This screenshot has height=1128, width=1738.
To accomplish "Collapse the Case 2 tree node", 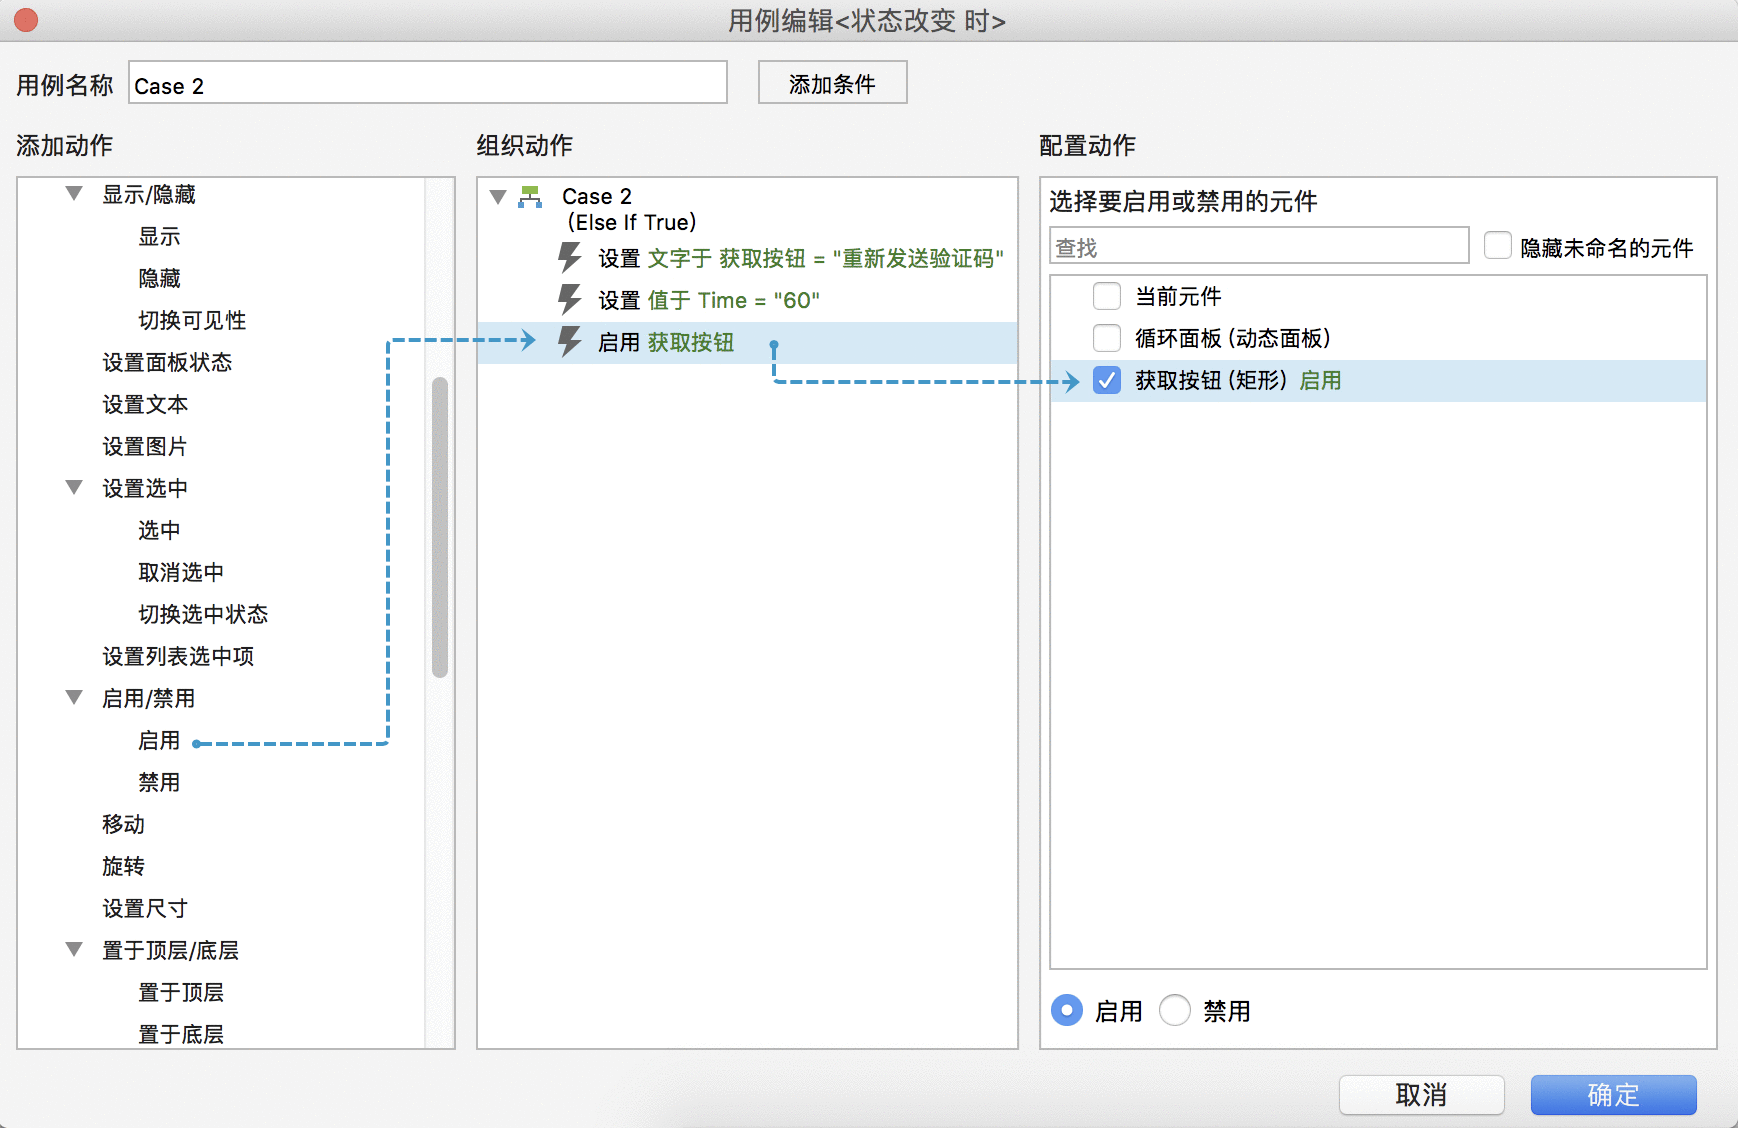I will click(498, 196).
